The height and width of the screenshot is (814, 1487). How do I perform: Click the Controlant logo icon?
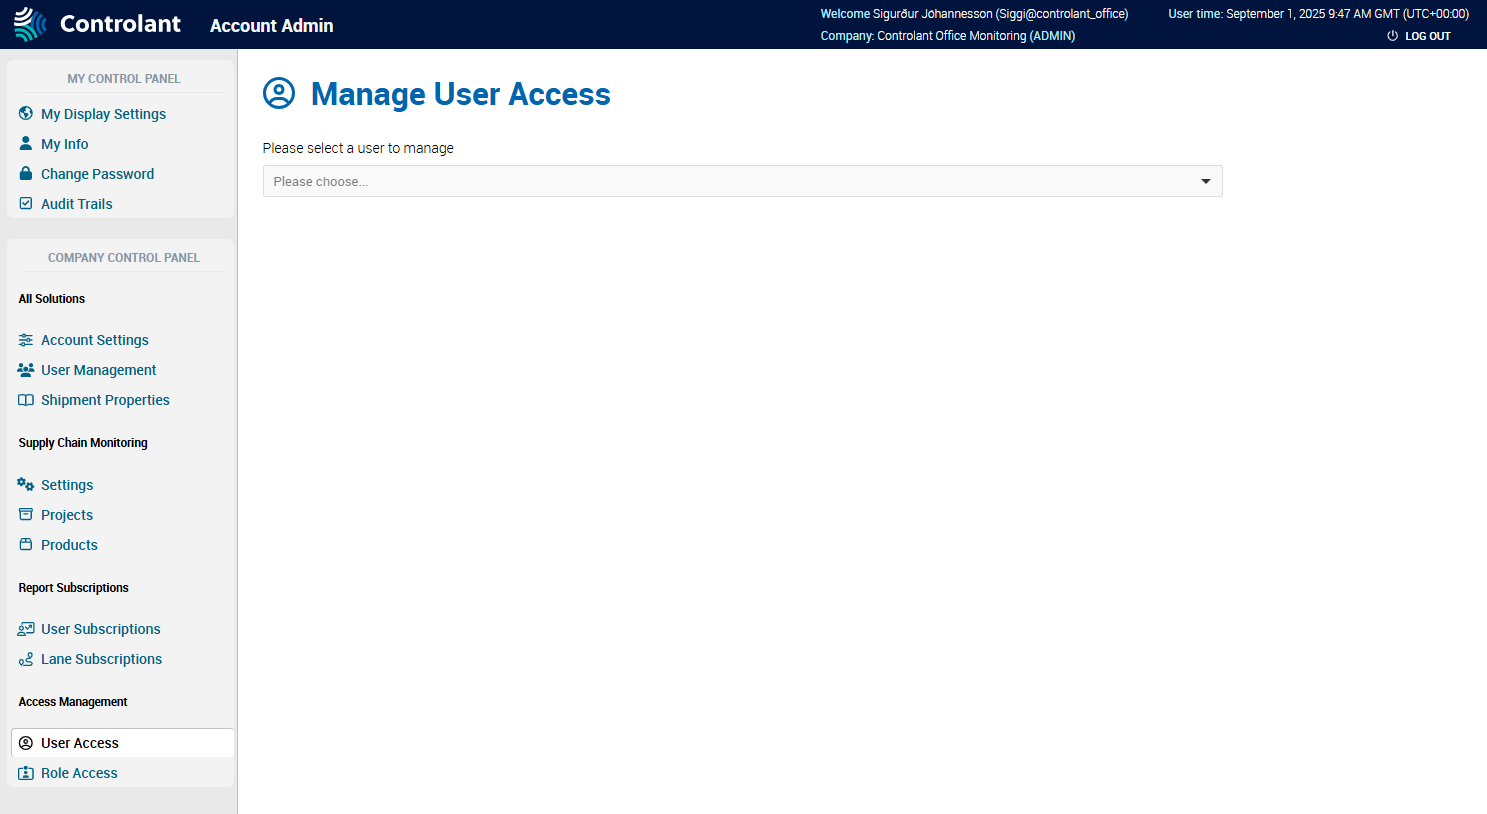point(29,22)
